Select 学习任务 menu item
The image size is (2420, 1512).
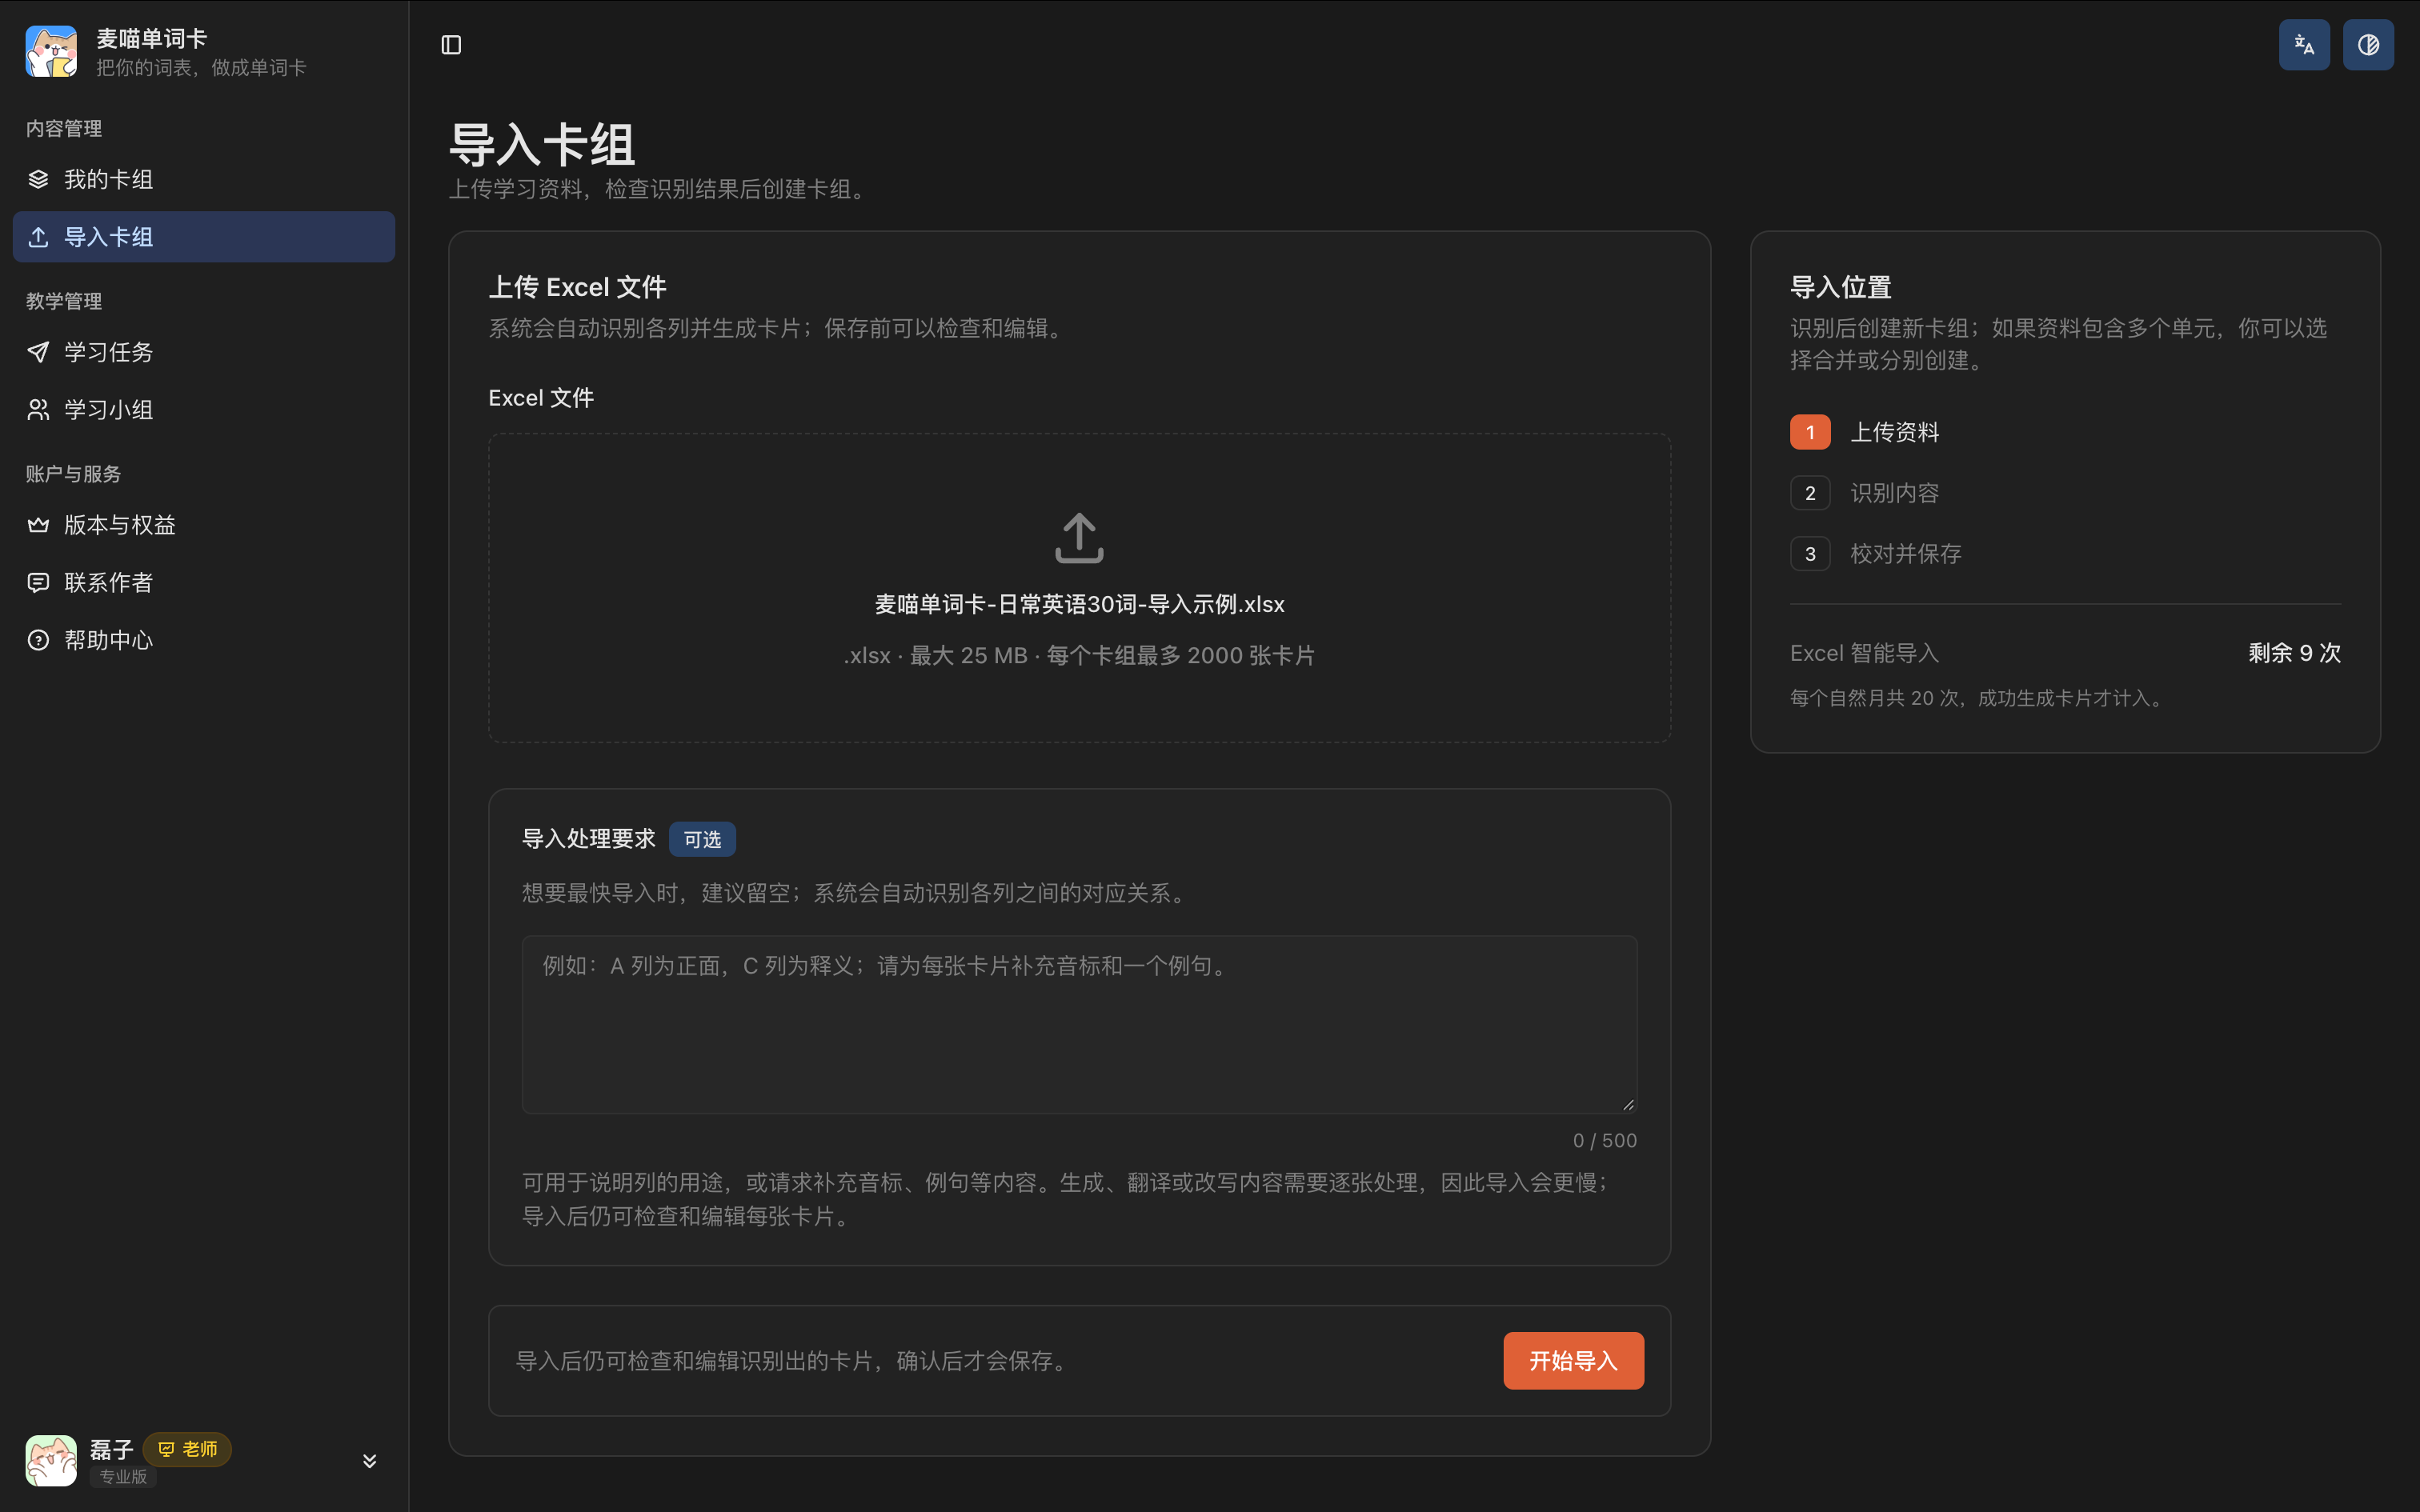tap(204, 352)
